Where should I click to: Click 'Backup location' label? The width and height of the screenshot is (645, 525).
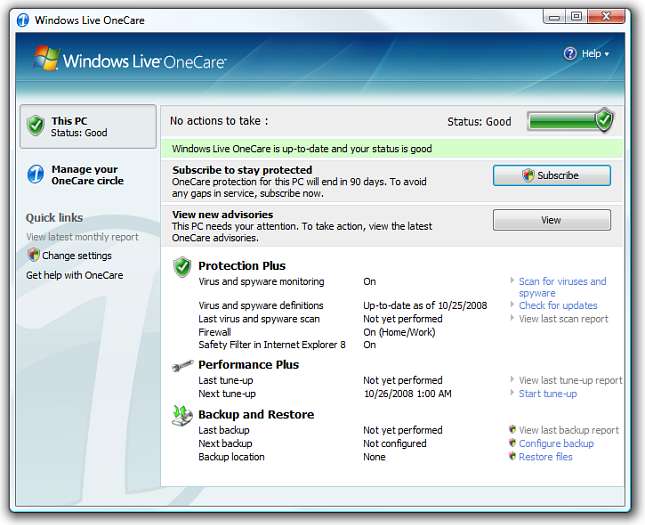coord(231,457)
